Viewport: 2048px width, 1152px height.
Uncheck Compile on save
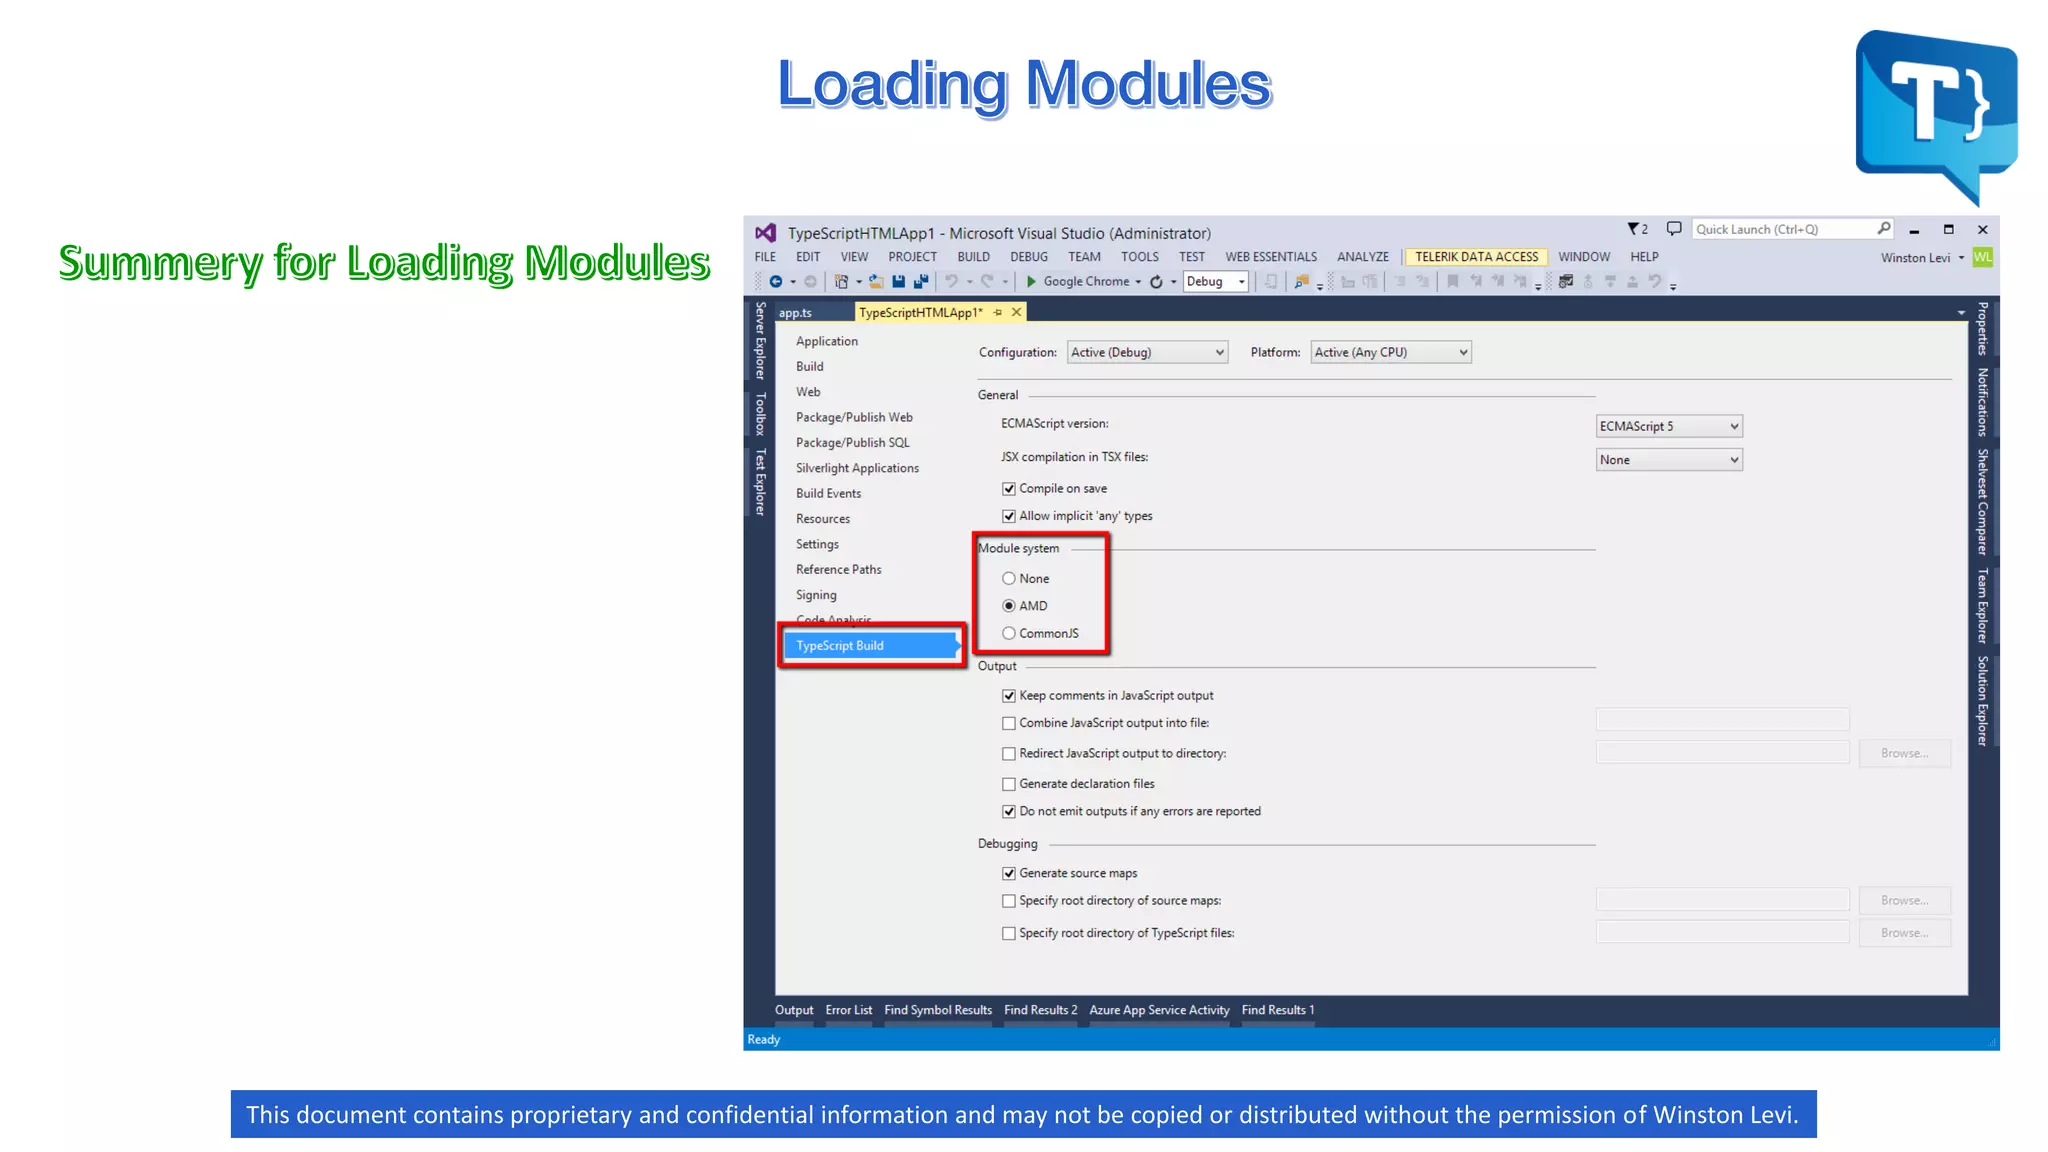click(1009, 489)
